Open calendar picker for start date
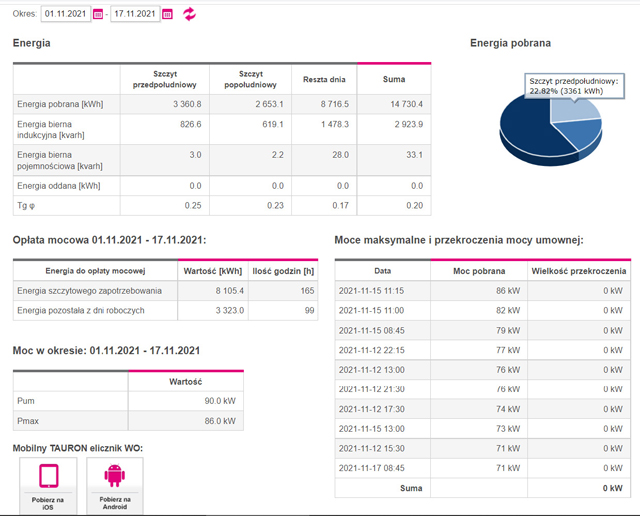640x516 pixels. pos(98,14)
